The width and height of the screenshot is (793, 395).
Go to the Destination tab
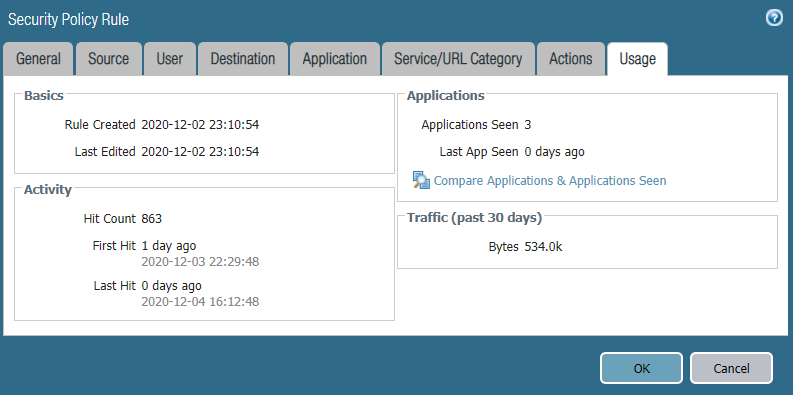coord(243,59)
